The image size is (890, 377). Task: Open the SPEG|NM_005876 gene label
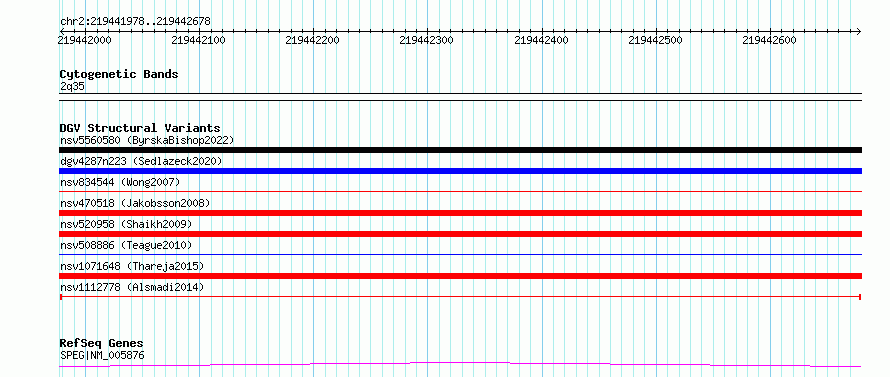tap(102, 355)
